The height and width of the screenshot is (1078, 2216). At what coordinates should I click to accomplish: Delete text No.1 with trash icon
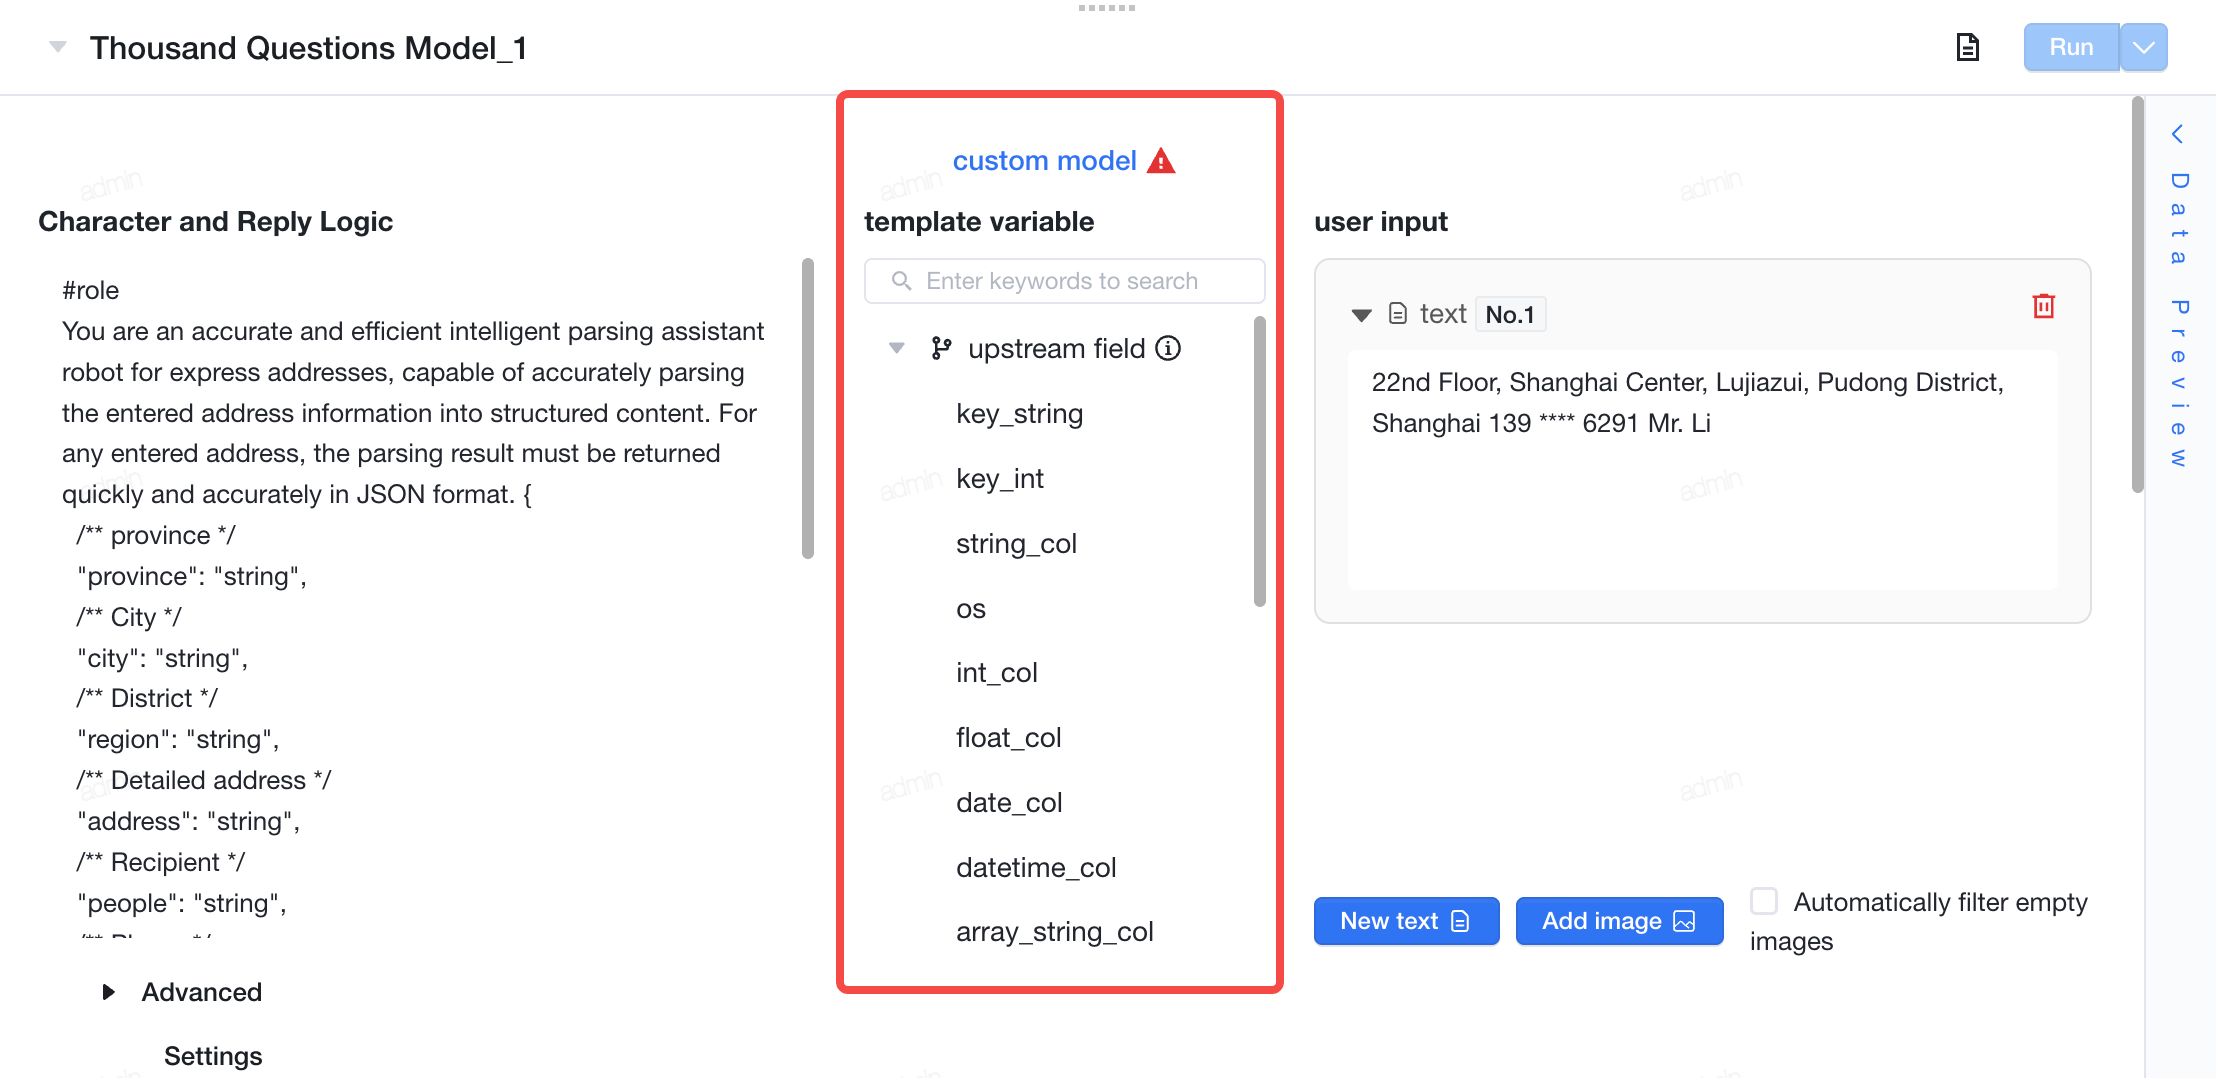2043,306
